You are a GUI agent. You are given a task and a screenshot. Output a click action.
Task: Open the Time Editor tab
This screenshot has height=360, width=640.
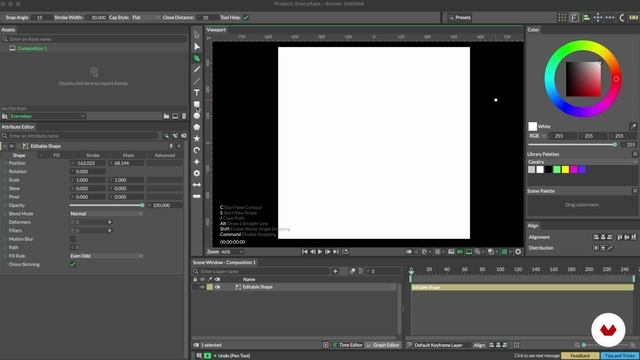pyautogui.click(x=347, y=345)
